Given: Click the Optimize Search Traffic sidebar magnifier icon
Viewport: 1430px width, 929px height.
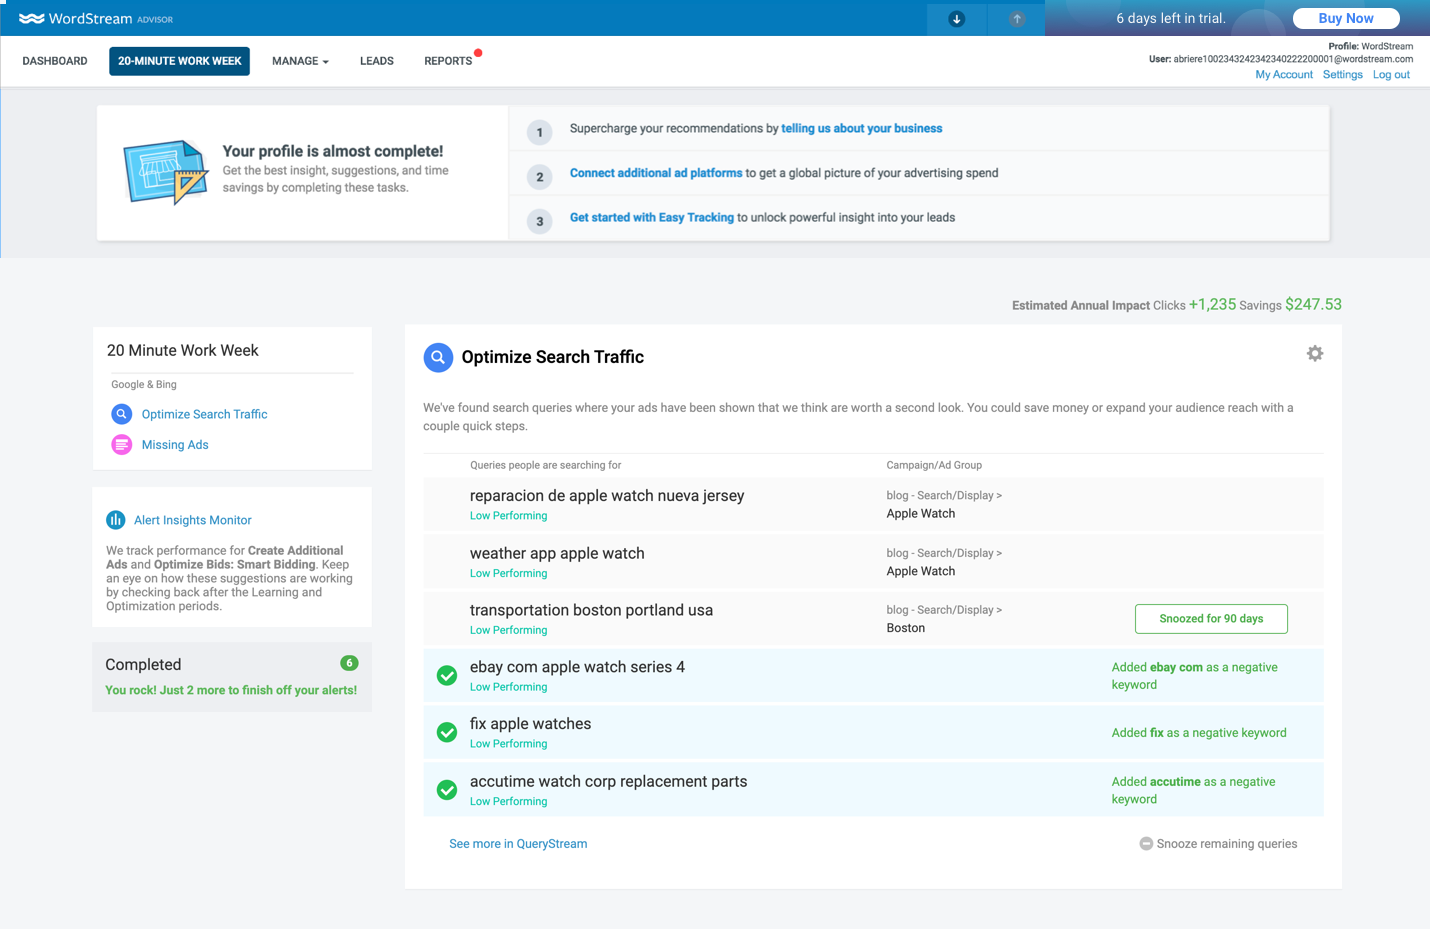Looking at the screenshot, I should coord(121,414).
